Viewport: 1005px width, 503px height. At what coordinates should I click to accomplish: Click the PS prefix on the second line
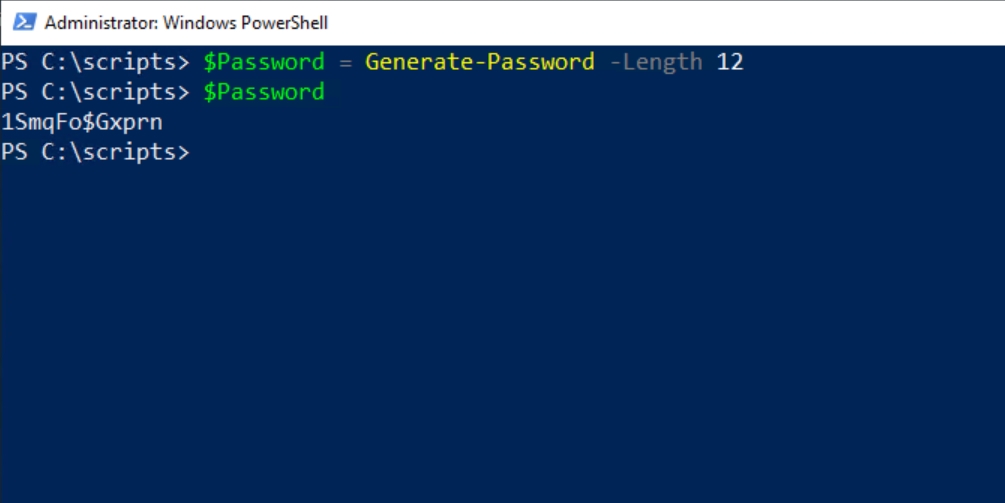click(x=14, y=92)
